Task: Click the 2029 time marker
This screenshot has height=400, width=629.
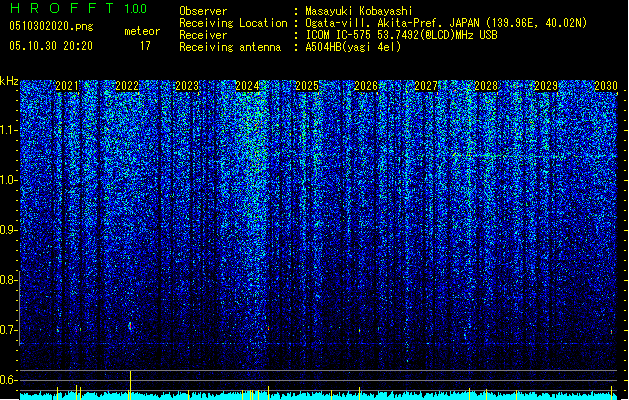Action: point(546,86)
